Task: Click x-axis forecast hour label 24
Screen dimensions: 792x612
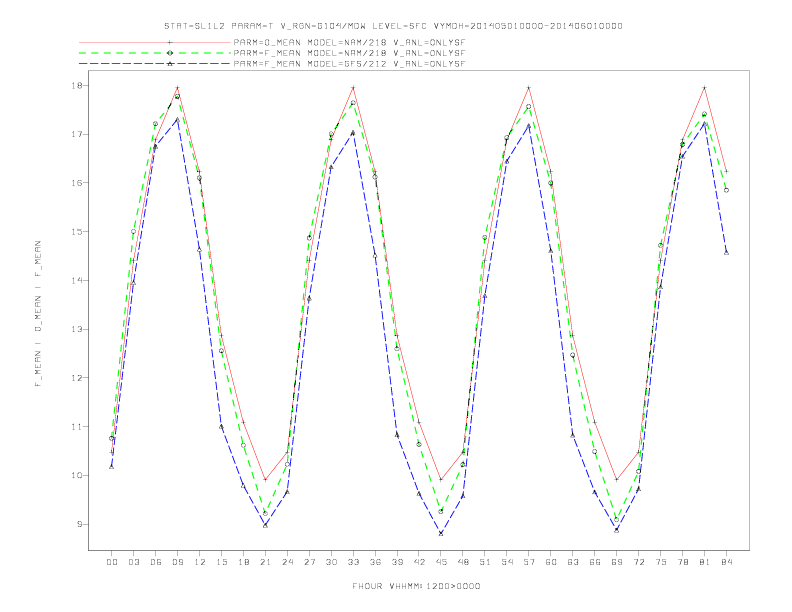Action: pos(287,562)
